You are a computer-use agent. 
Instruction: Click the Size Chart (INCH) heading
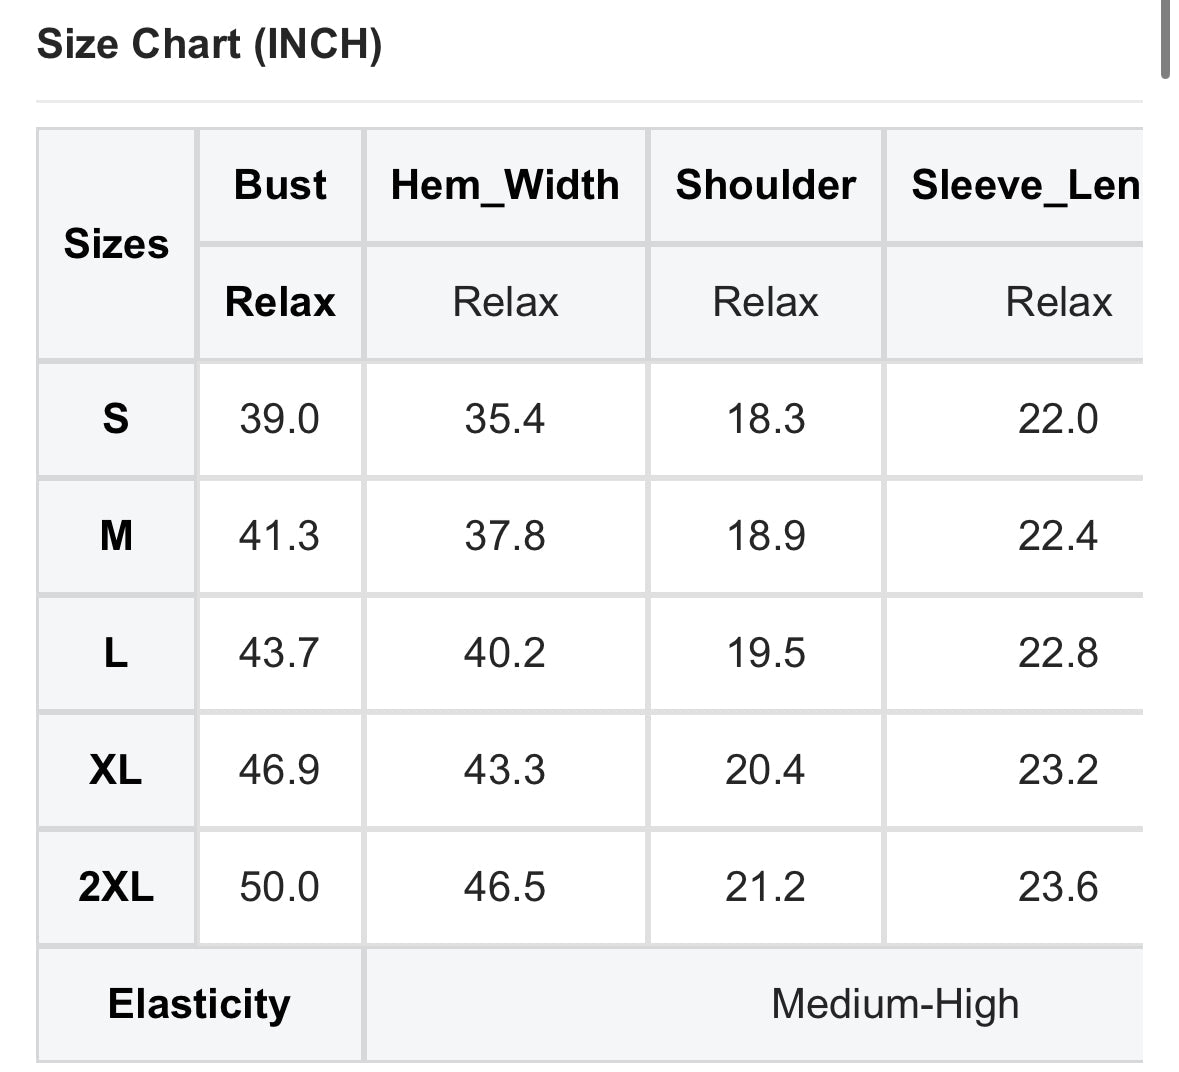click(209, 45)
